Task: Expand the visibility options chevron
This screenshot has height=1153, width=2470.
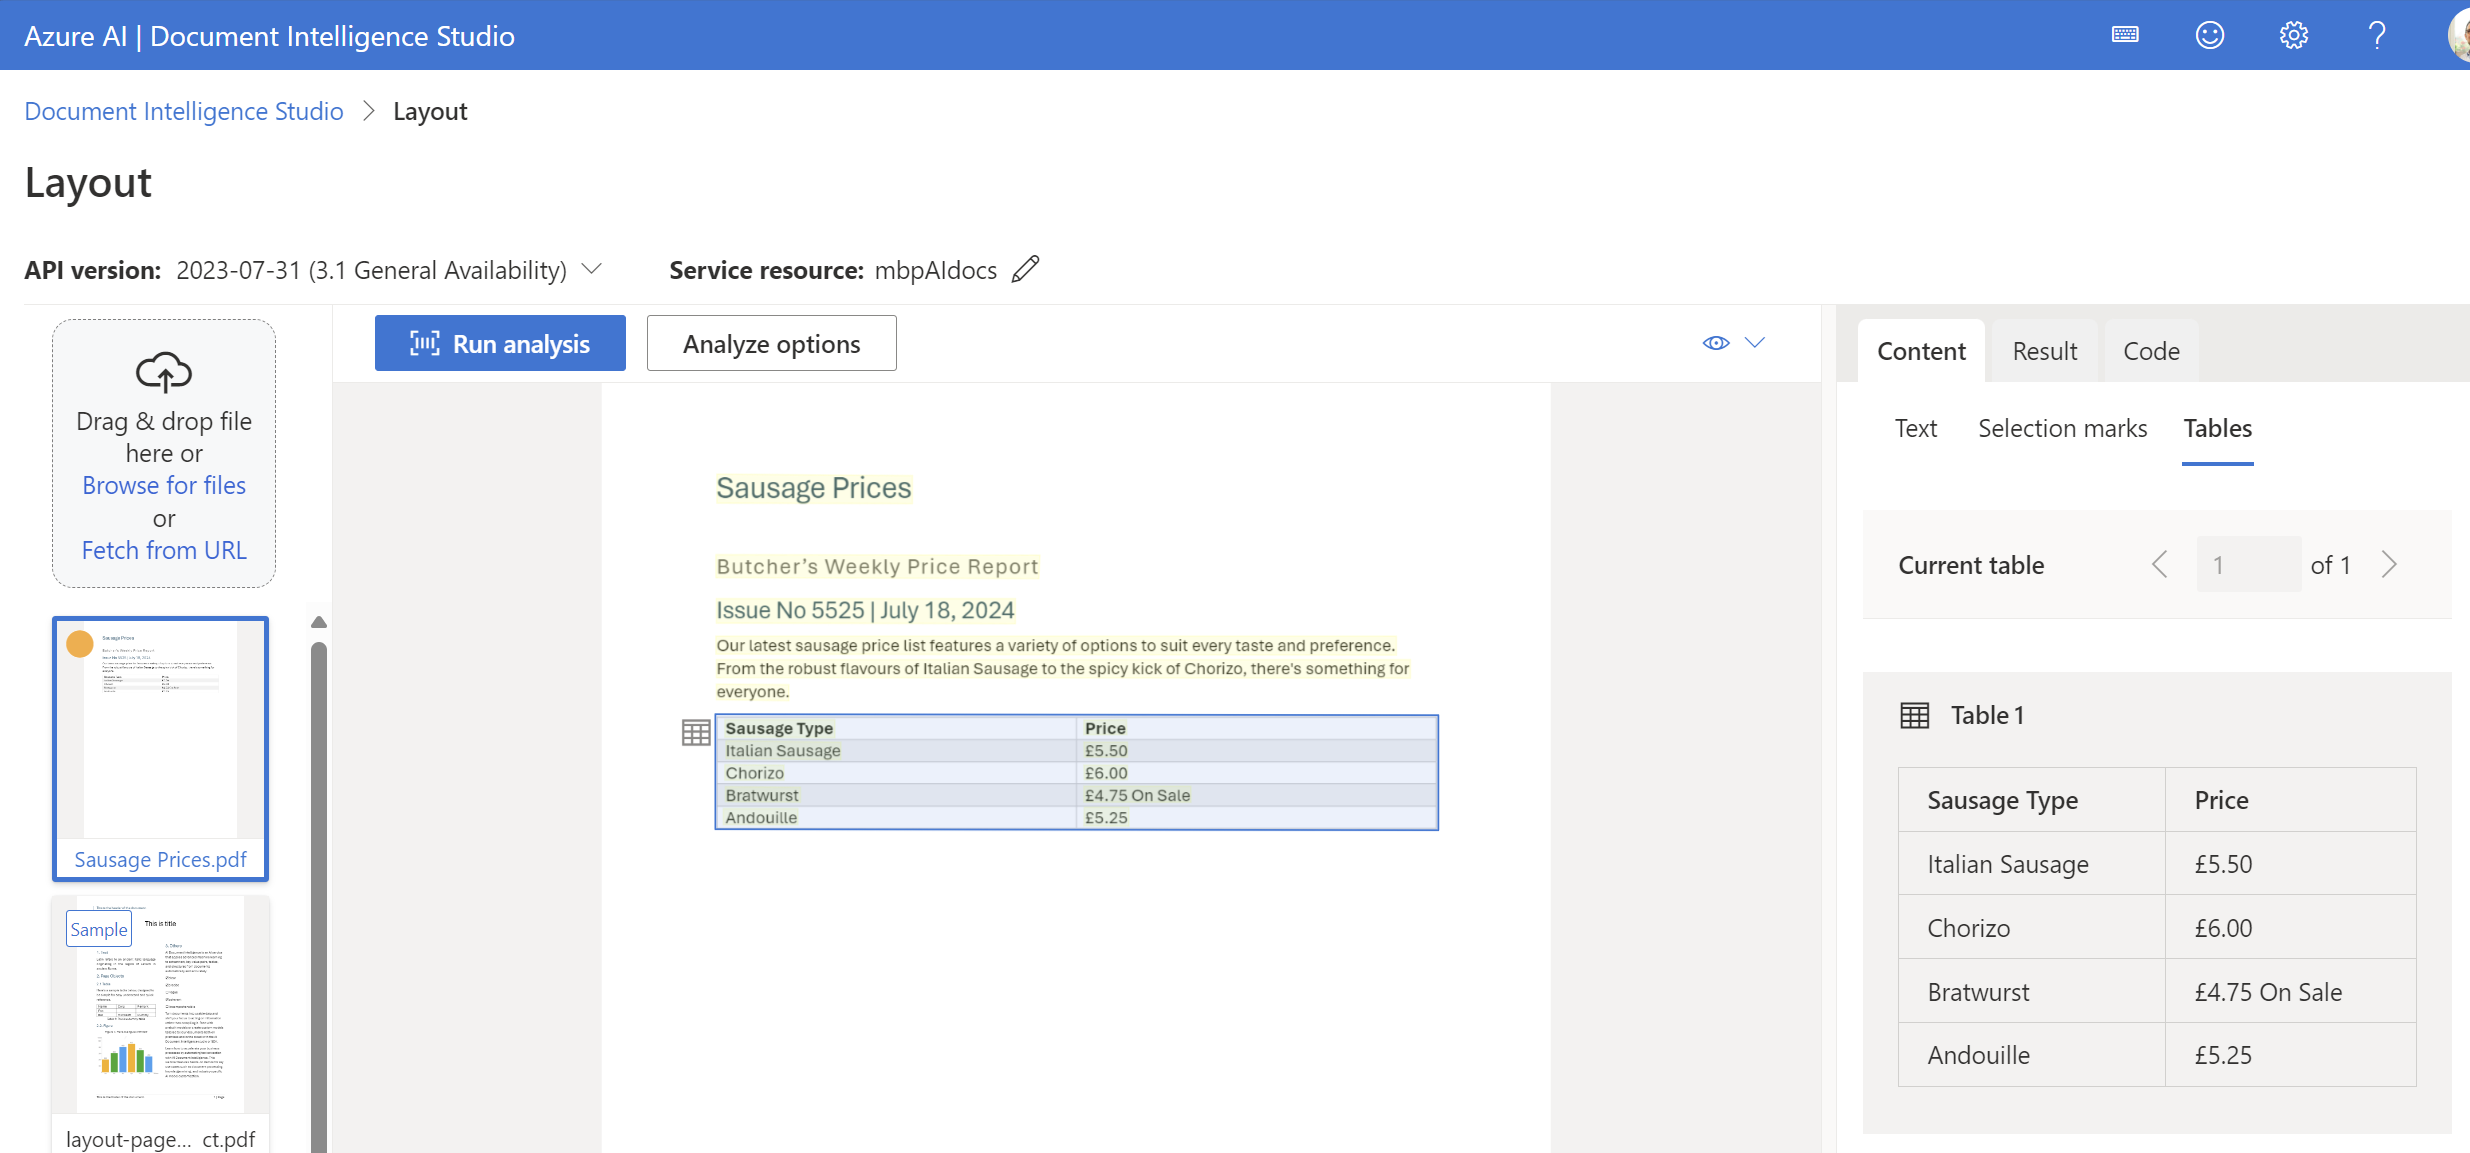Action: click(1755, 343)
